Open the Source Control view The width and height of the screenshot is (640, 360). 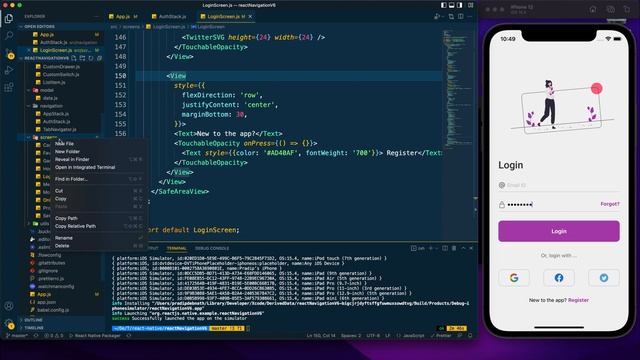tap(9, 53)
